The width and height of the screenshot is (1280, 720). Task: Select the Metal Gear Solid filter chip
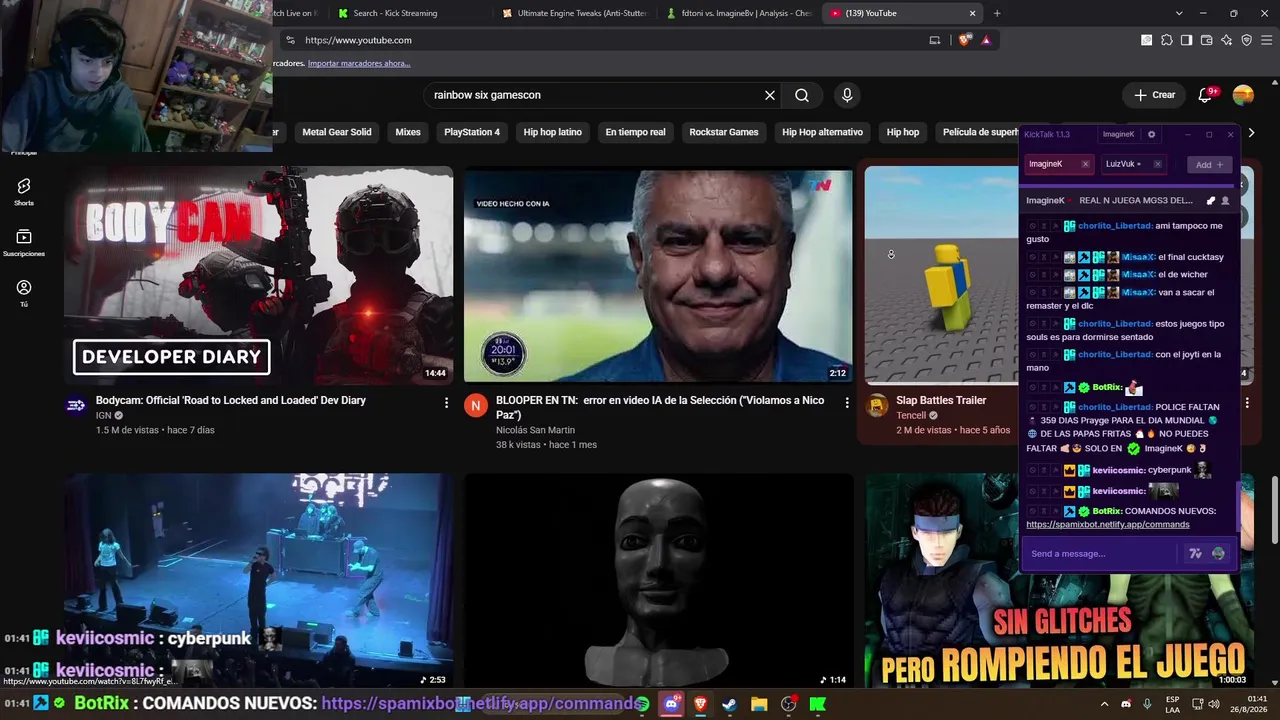(x=337, y=132)
